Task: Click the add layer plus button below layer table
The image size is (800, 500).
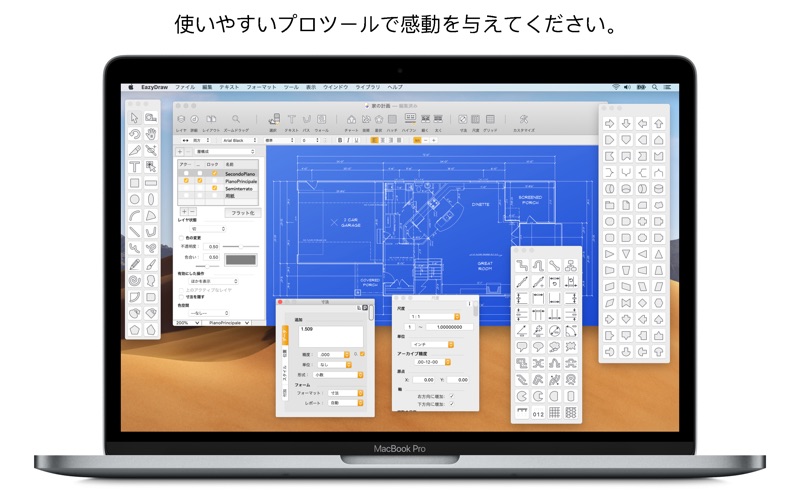Action: coord(184,211)
